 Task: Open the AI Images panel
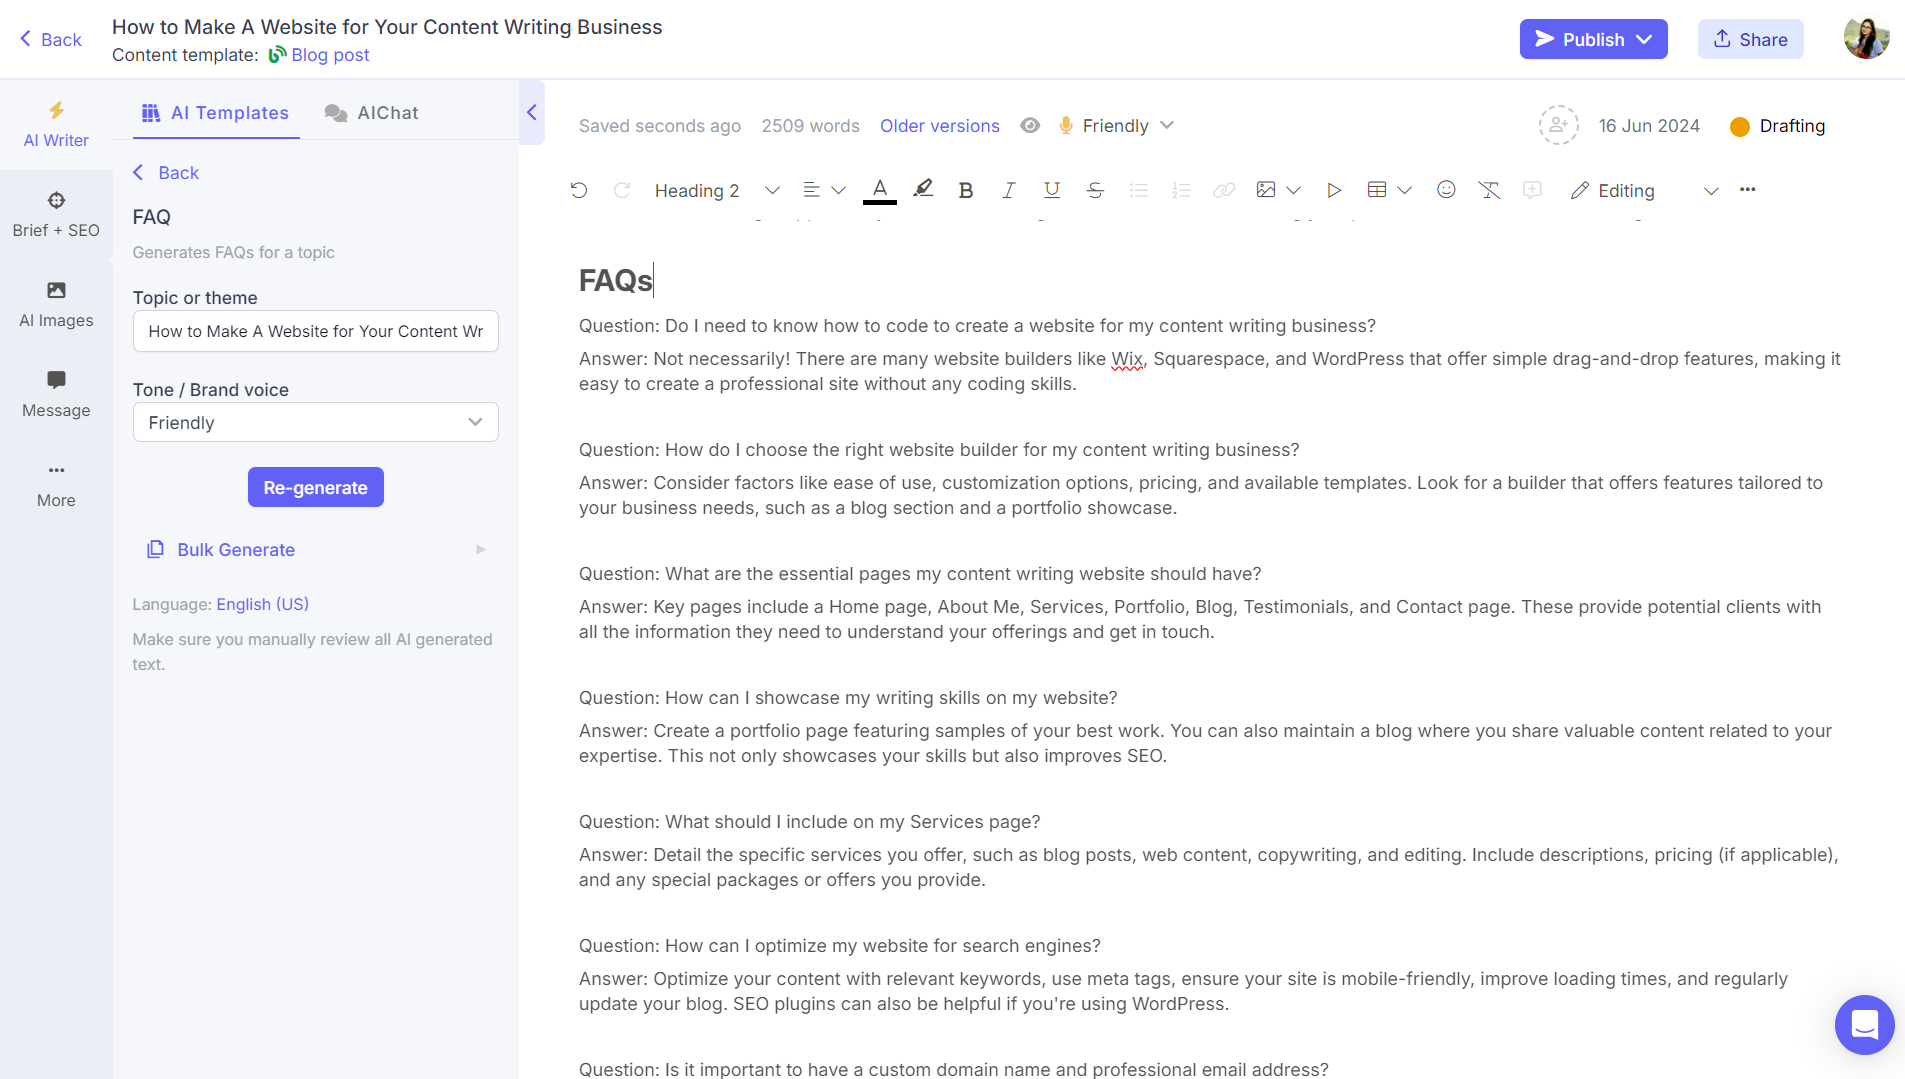click(56, 303)
